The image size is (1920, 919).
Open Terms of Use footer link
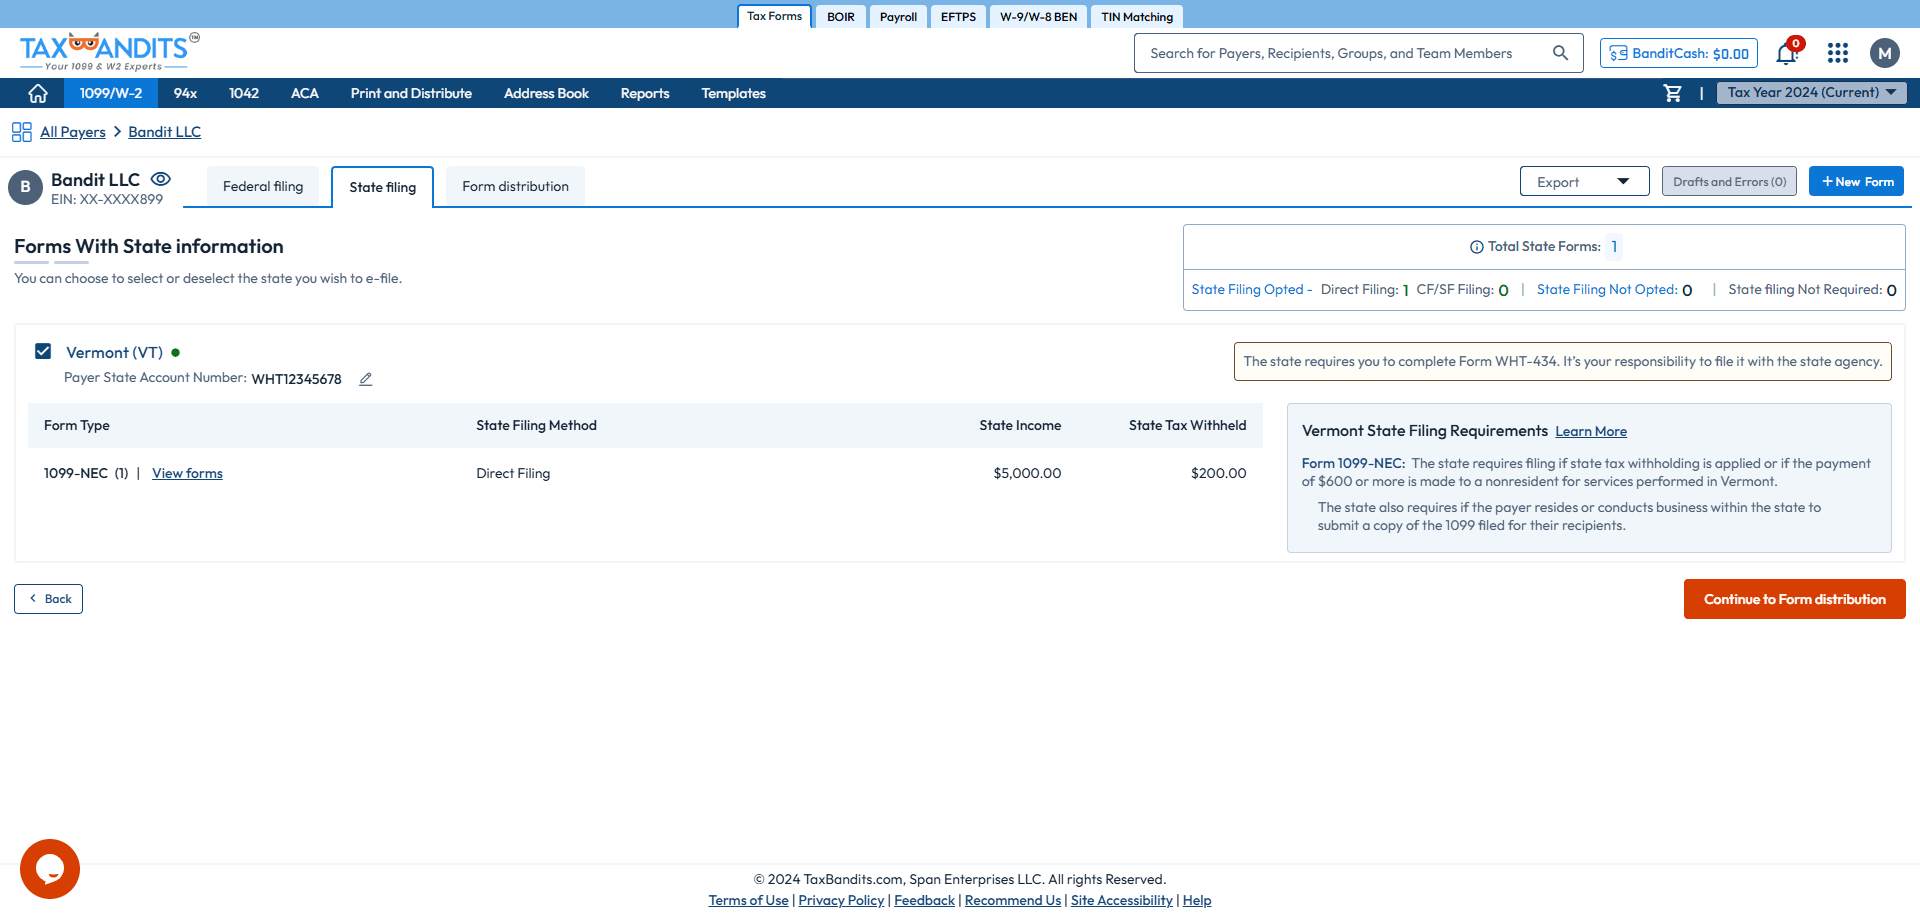pyautogui.click(x=748, y=900)
